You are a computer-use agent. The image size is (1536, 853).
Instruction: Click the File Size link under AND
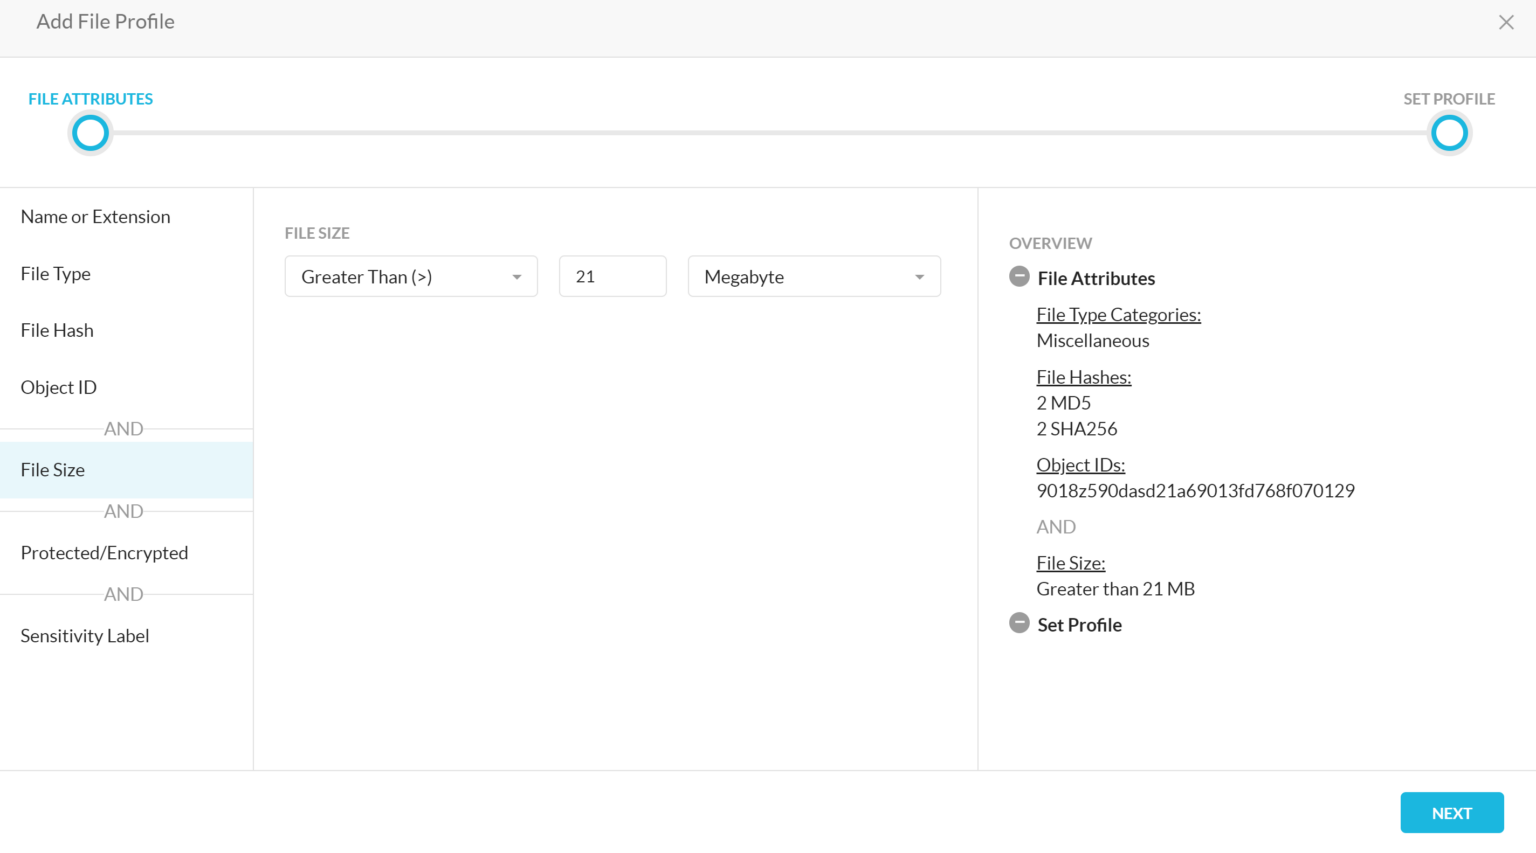tap(1070, 563)
